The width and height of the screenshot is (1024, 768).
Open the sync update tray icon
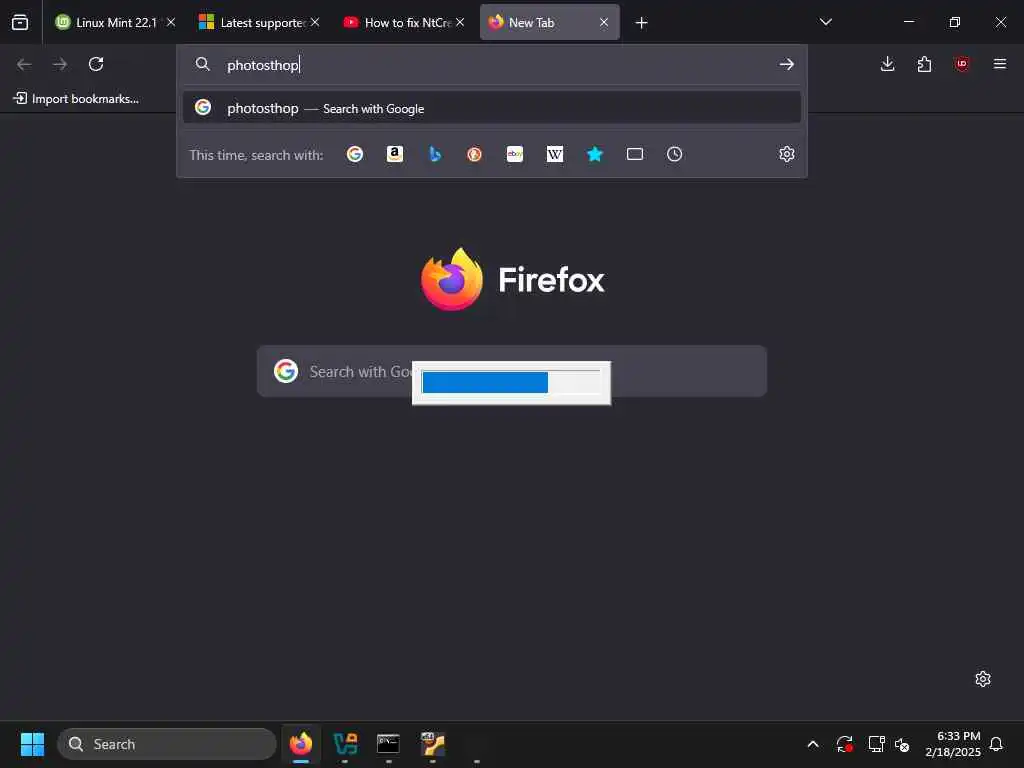(844, 744)
